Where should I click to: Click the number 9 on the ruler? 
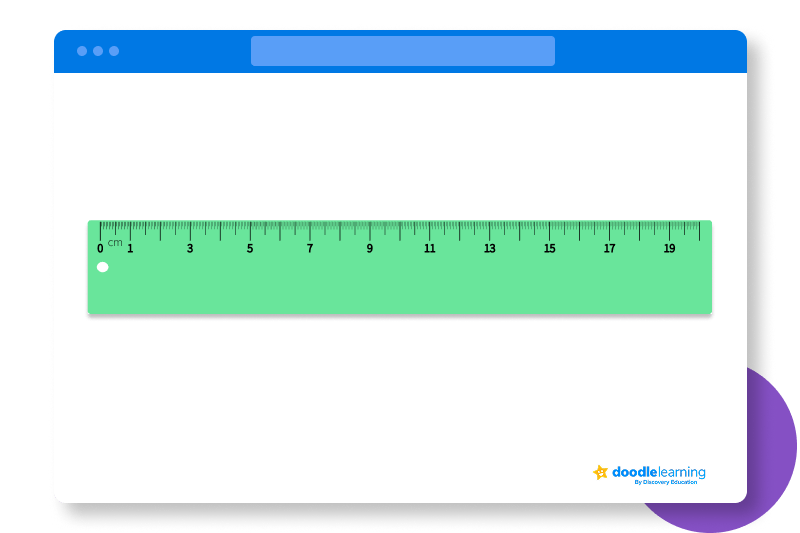(370, 248)
